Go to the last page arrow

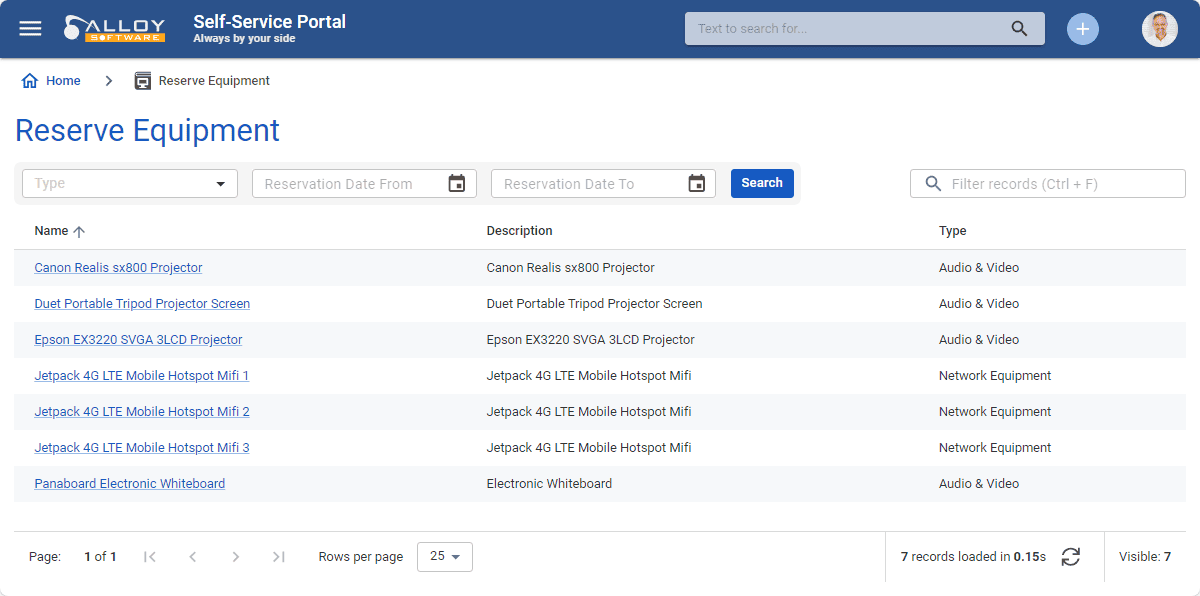279,557
